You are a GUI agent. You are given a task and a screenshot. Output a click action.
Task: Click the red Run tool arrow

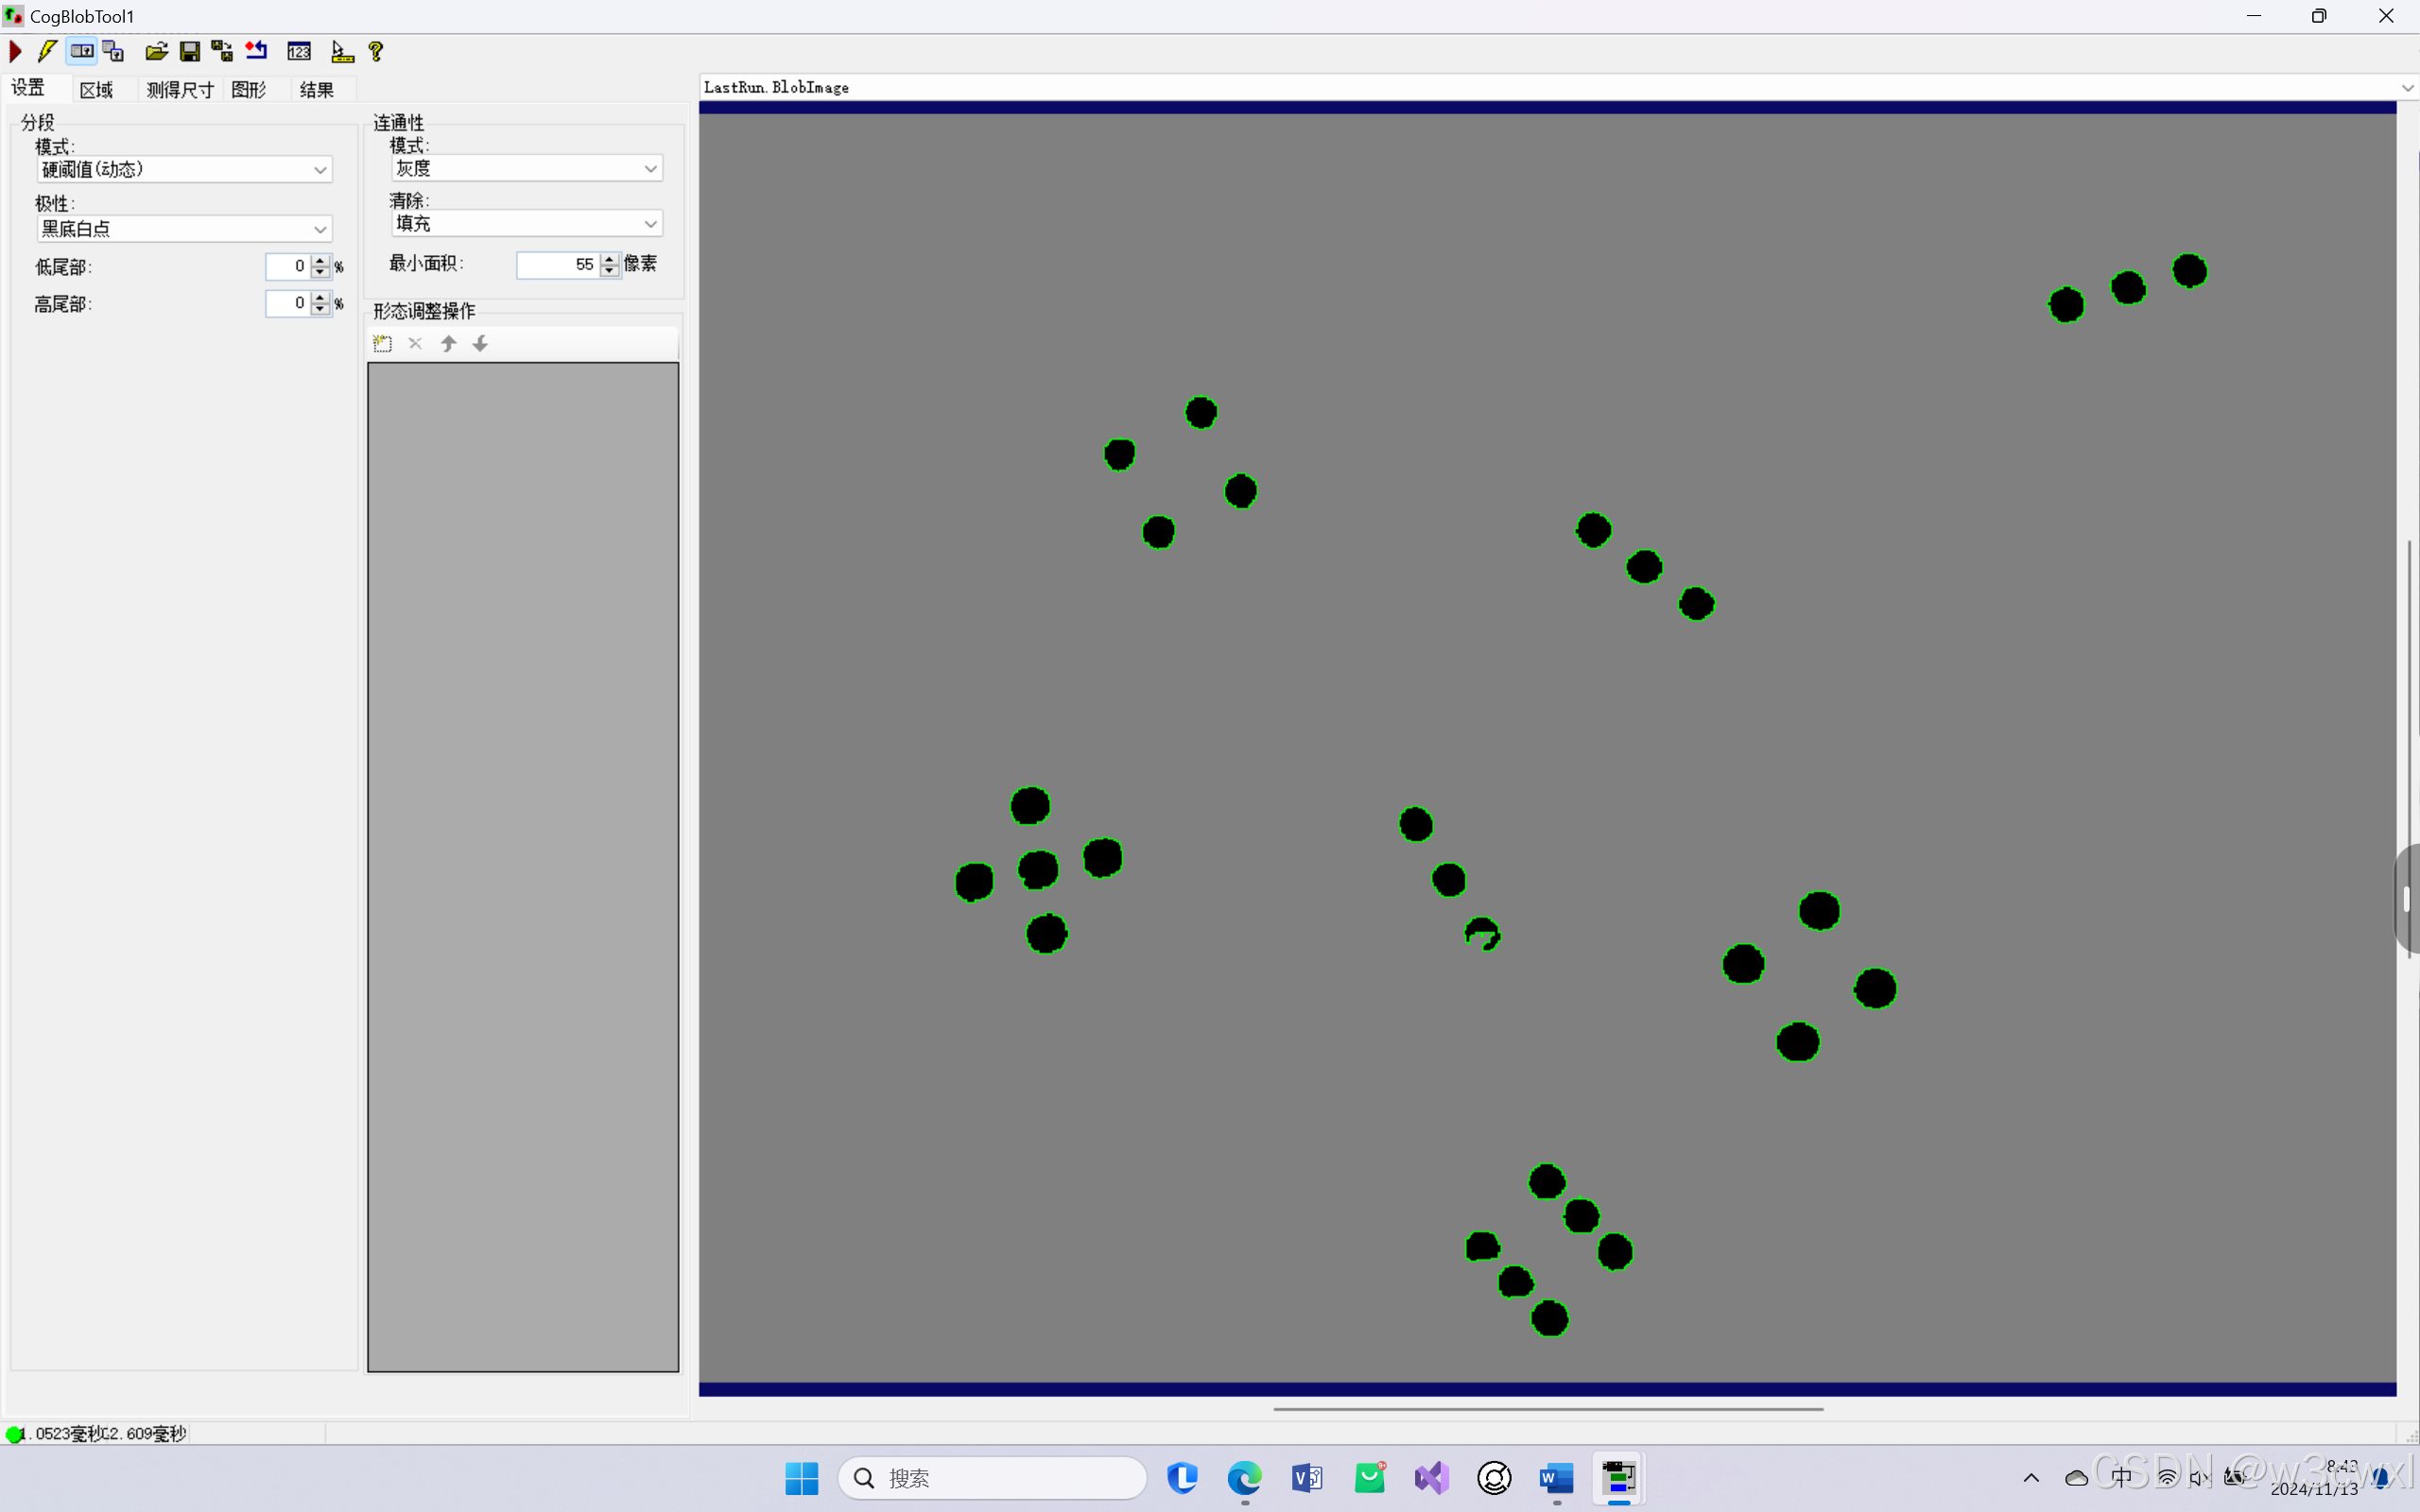(x=15, y=51)
